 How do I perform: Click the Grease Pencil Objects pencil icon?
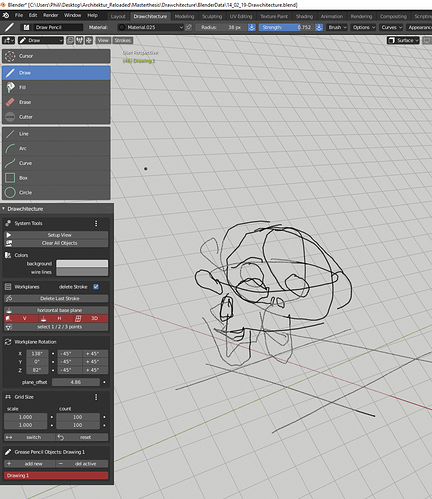[x=8, y=452]
